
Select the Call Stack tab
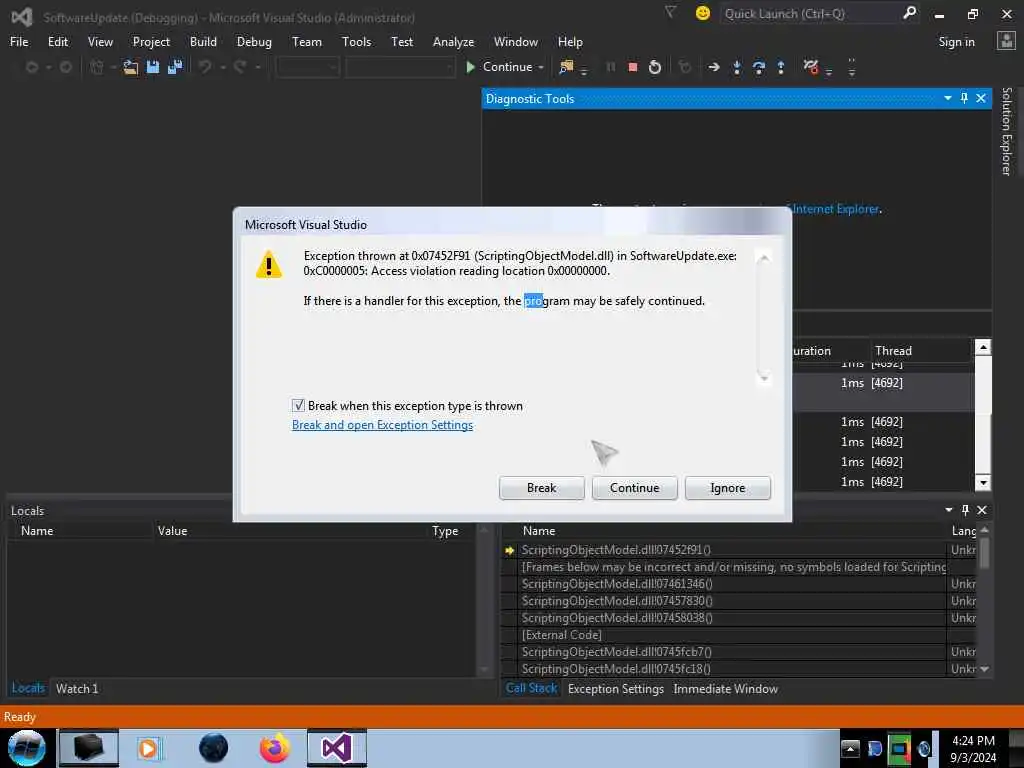point(531,688)
